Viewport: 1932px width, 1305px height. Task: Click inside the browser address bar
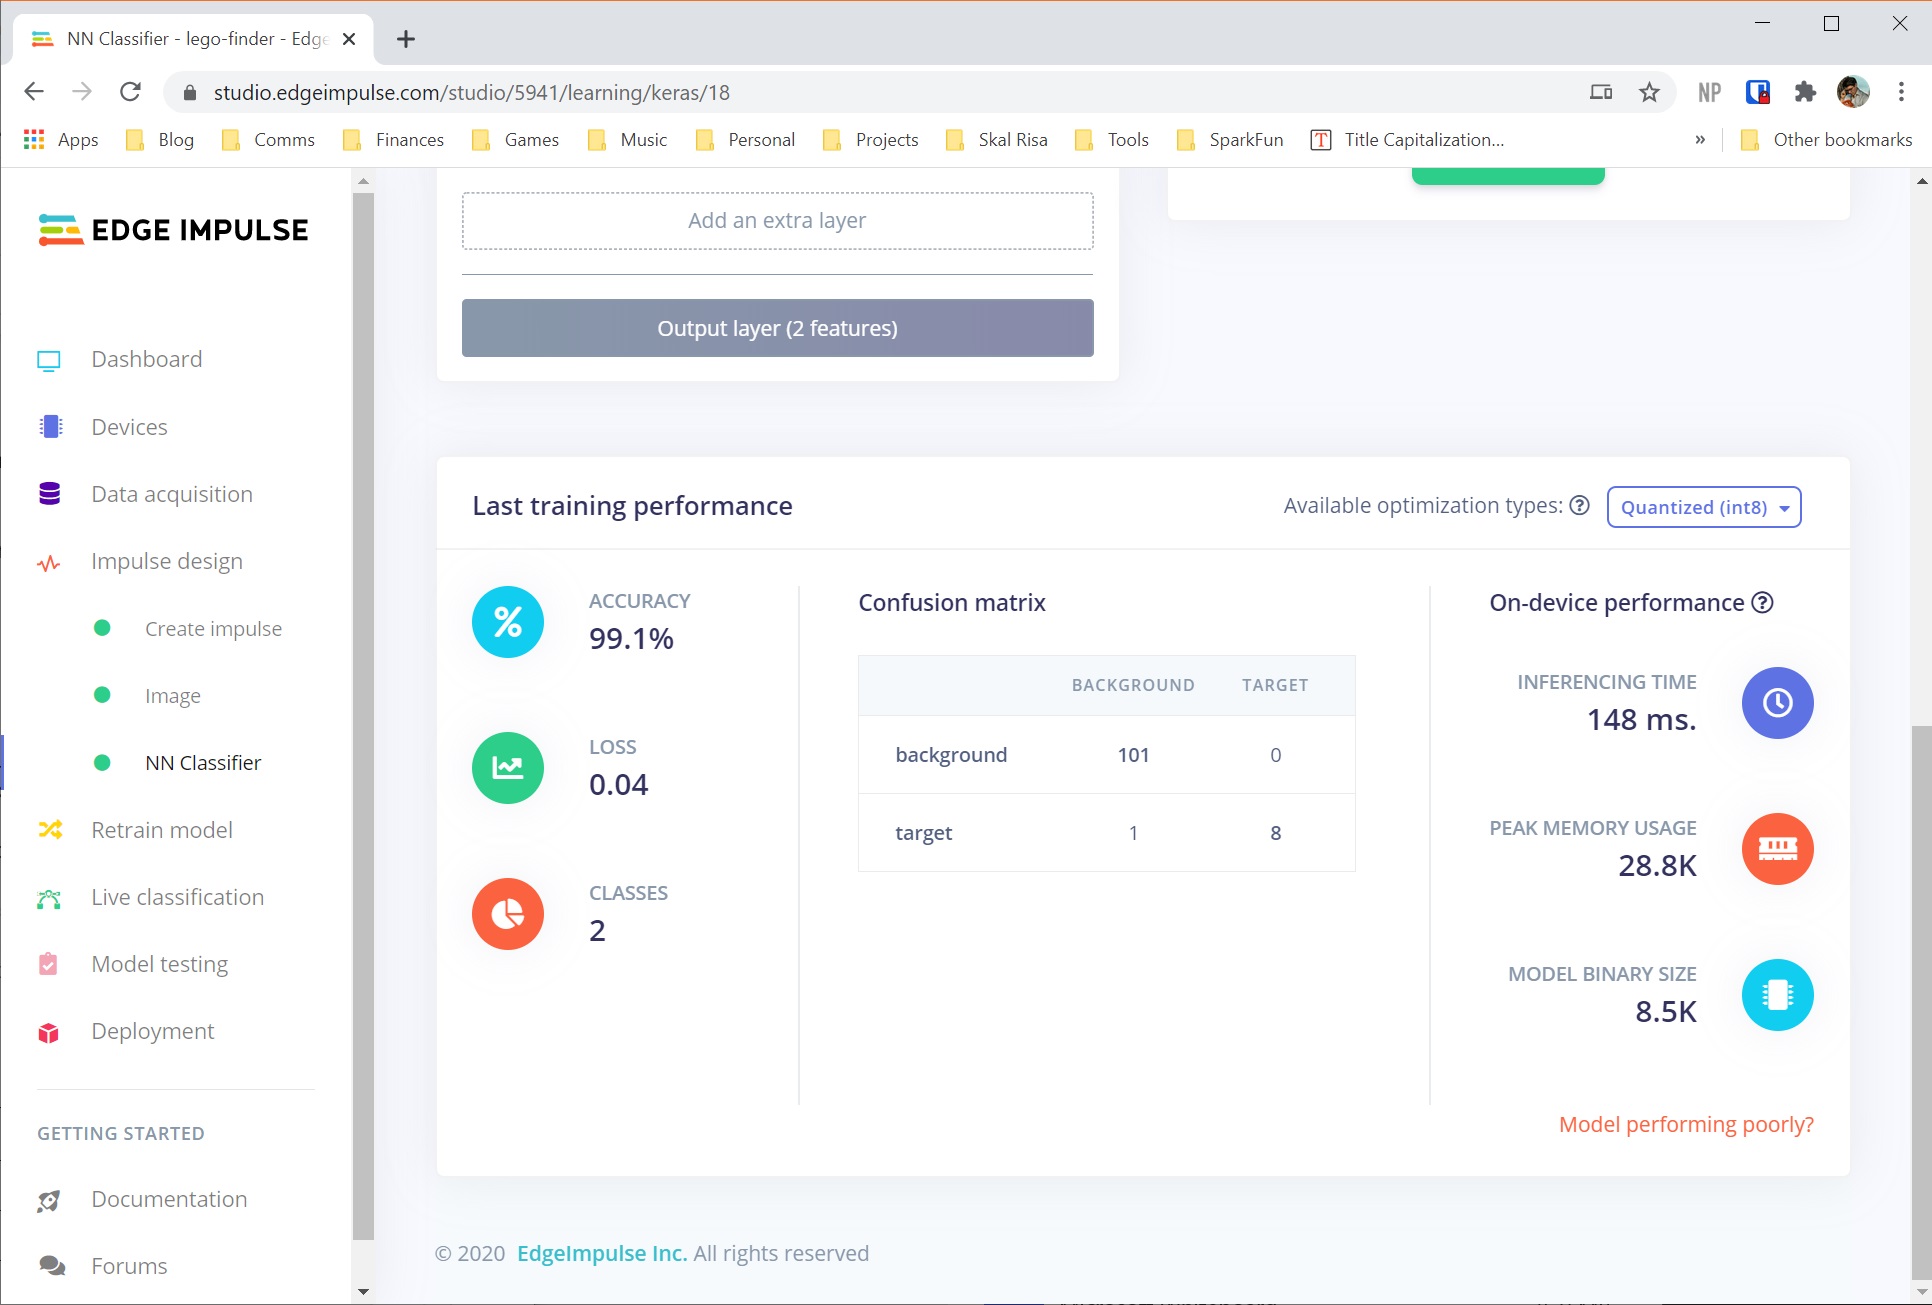[x=700, y=92]
